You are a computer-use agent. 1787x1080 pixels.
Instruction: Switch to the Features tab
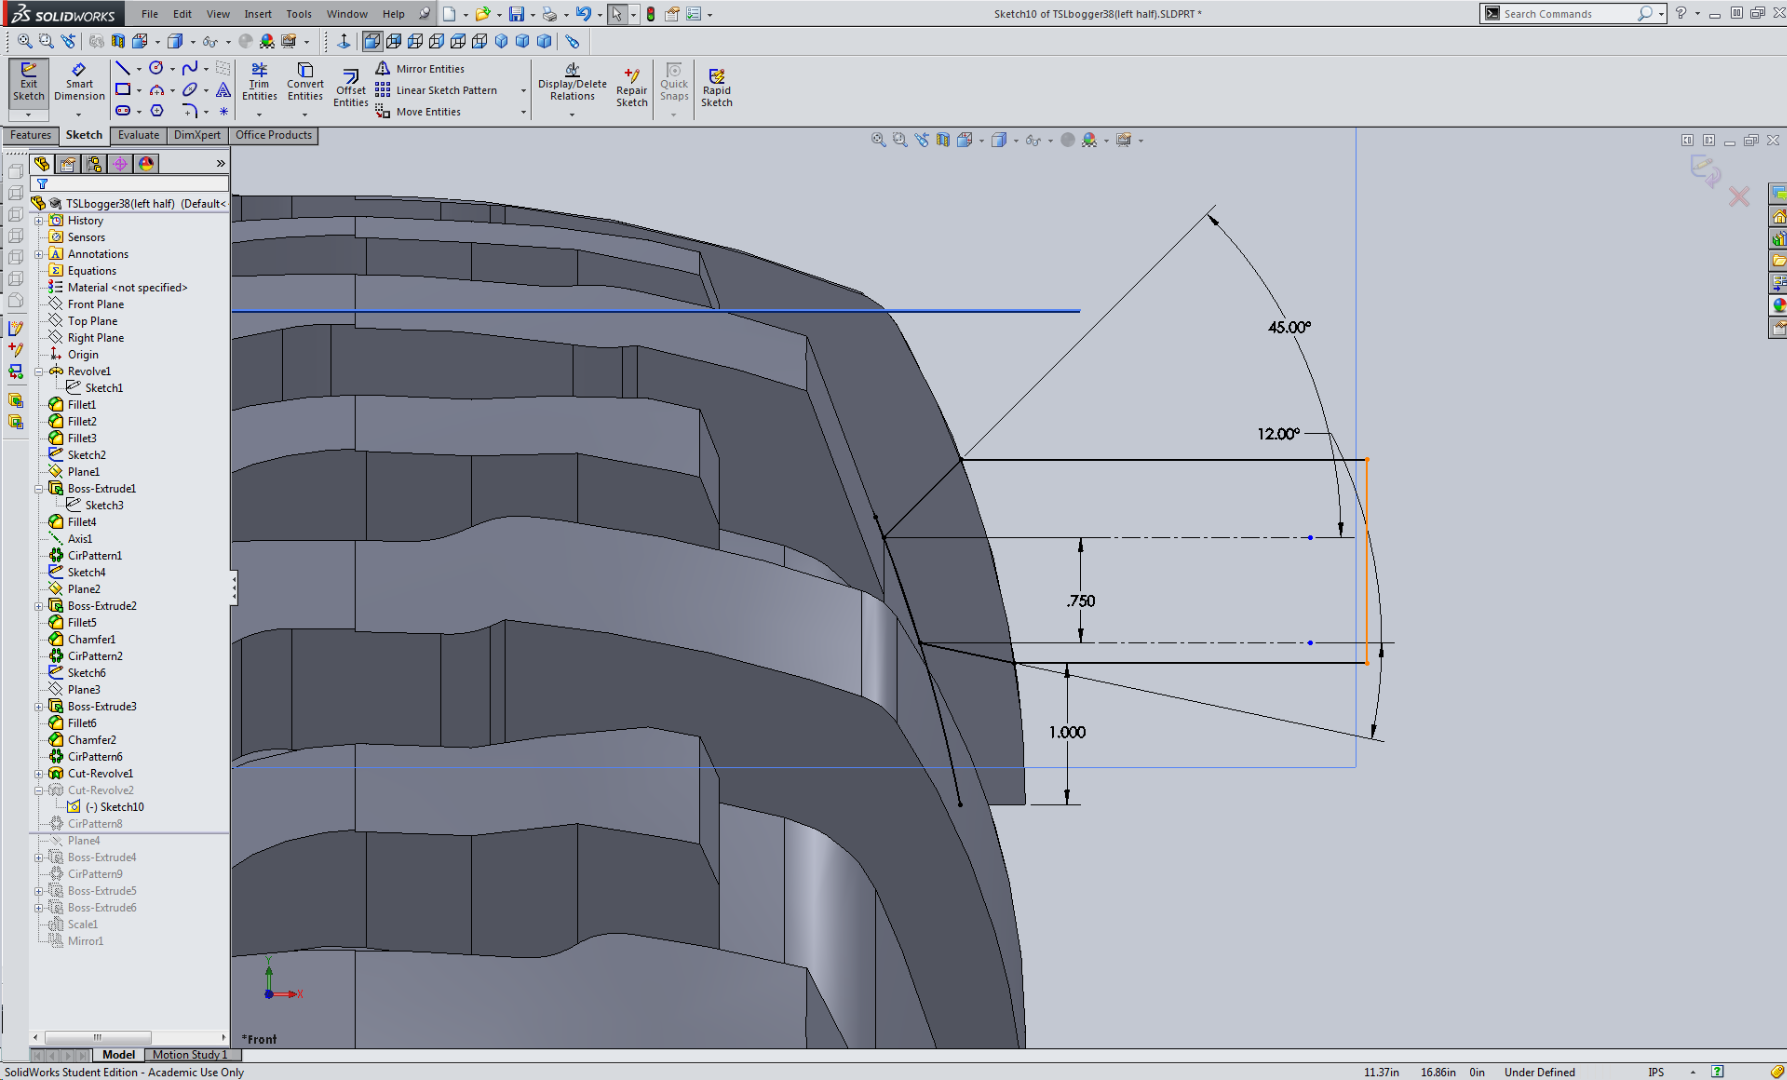click(29, 135)
